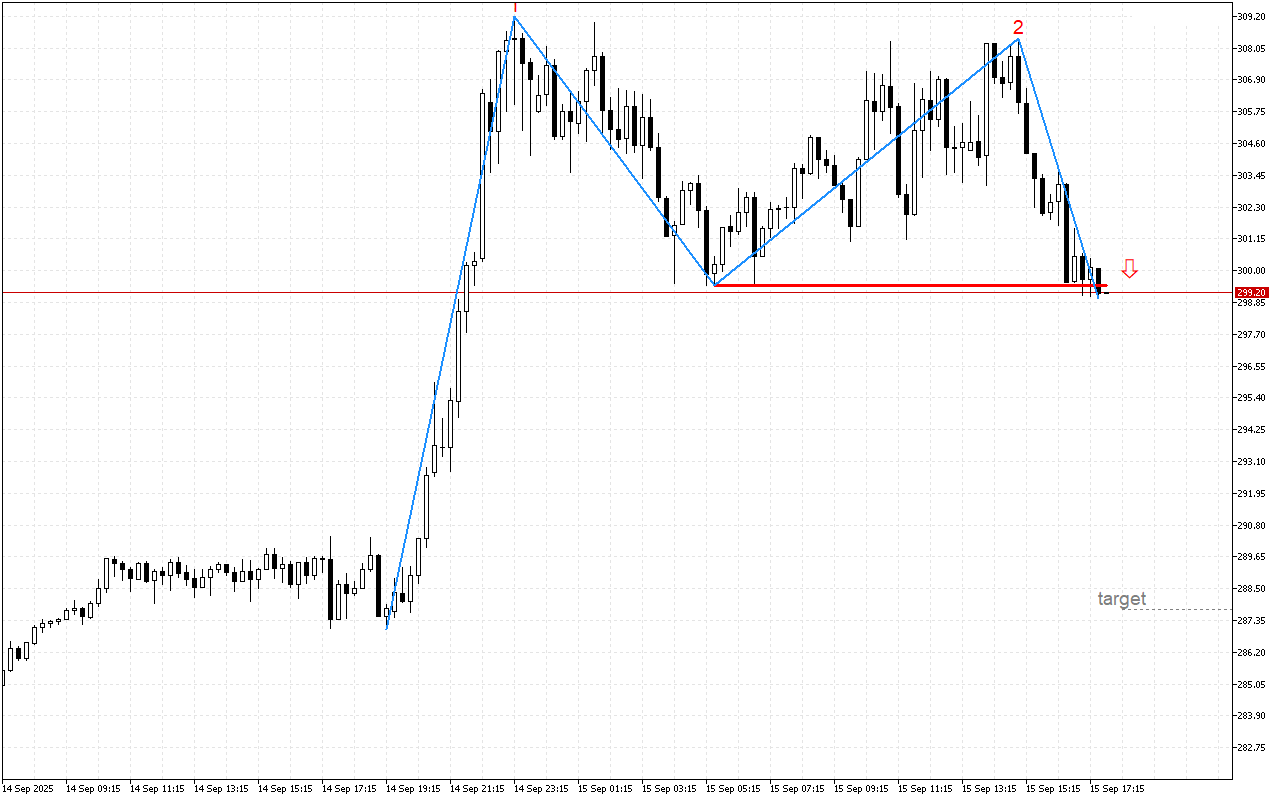This screenshot has width=1280, height=800.
Task: Select the 15 Sep 01:15 time label
Action: [605, 788]
